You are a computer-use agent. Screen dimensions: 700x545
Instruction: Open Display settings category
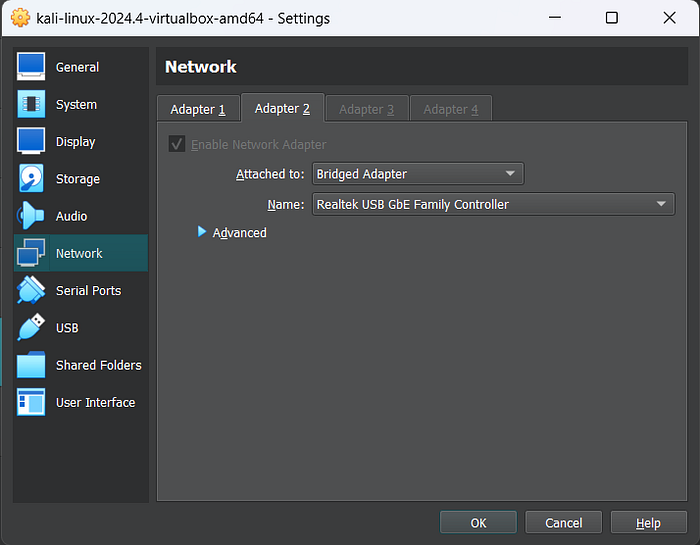click(x=81, y=141)
